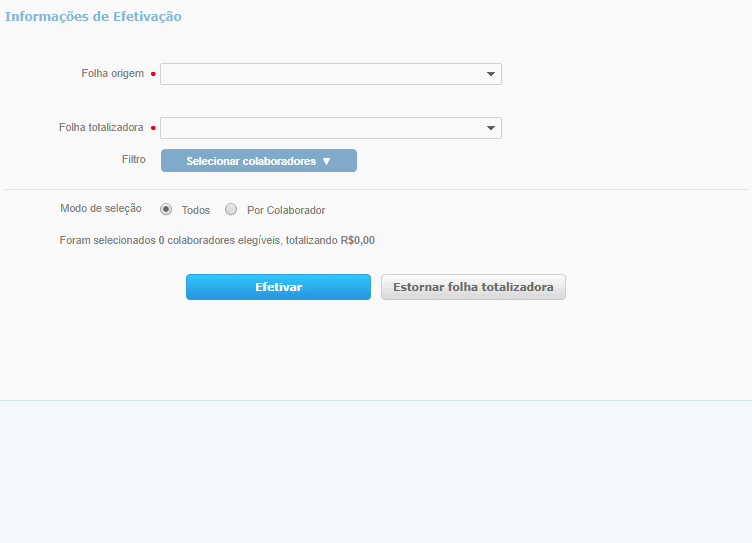752x543 pixels.
Task: Click red required marker beside Folha origem
Action: [x=153, y=74]
